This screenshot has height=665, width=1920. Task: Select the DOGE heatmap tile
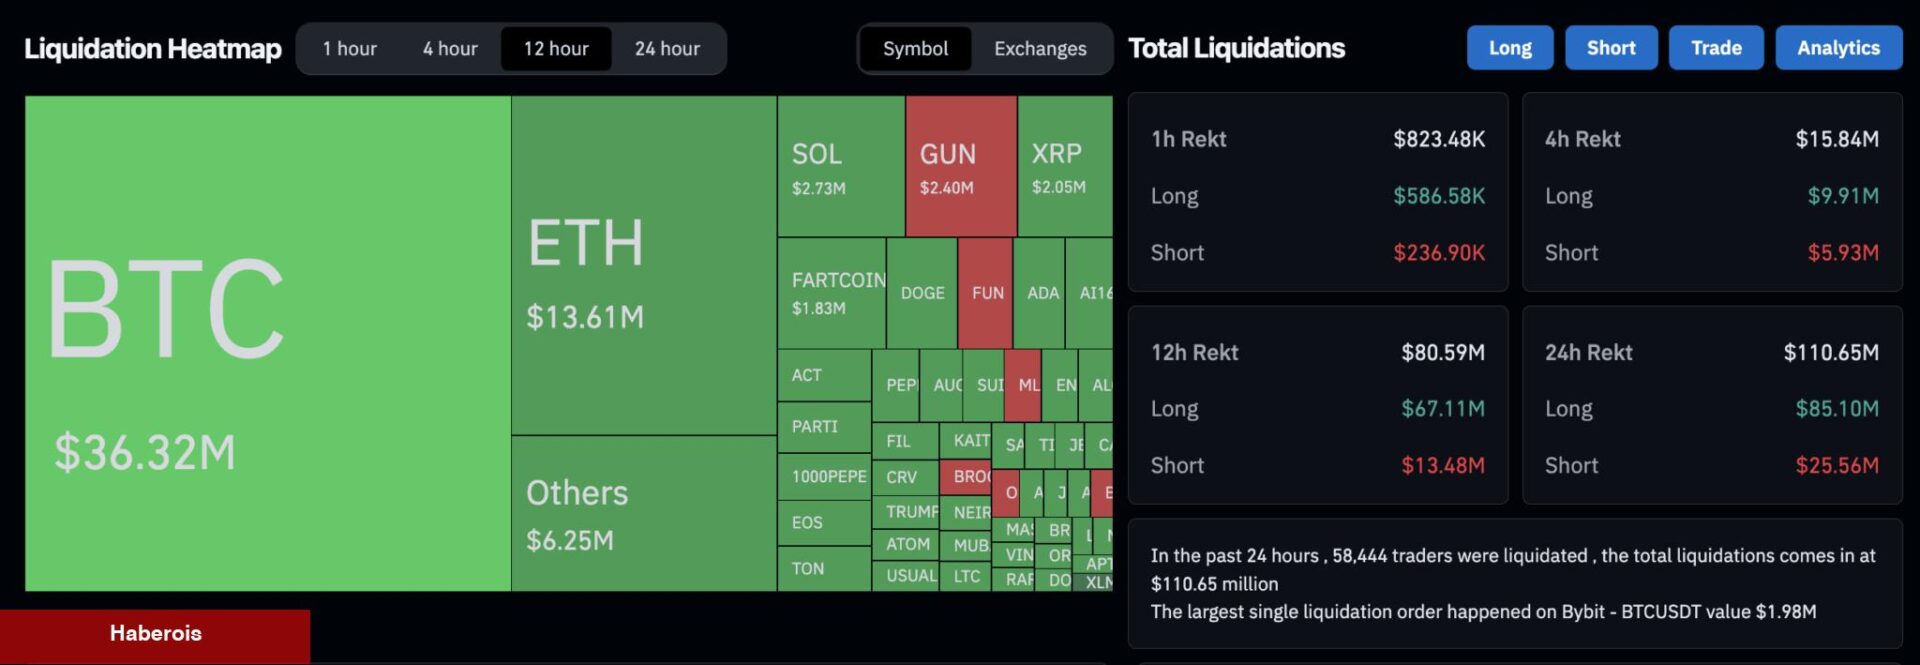tap(922, 293)
